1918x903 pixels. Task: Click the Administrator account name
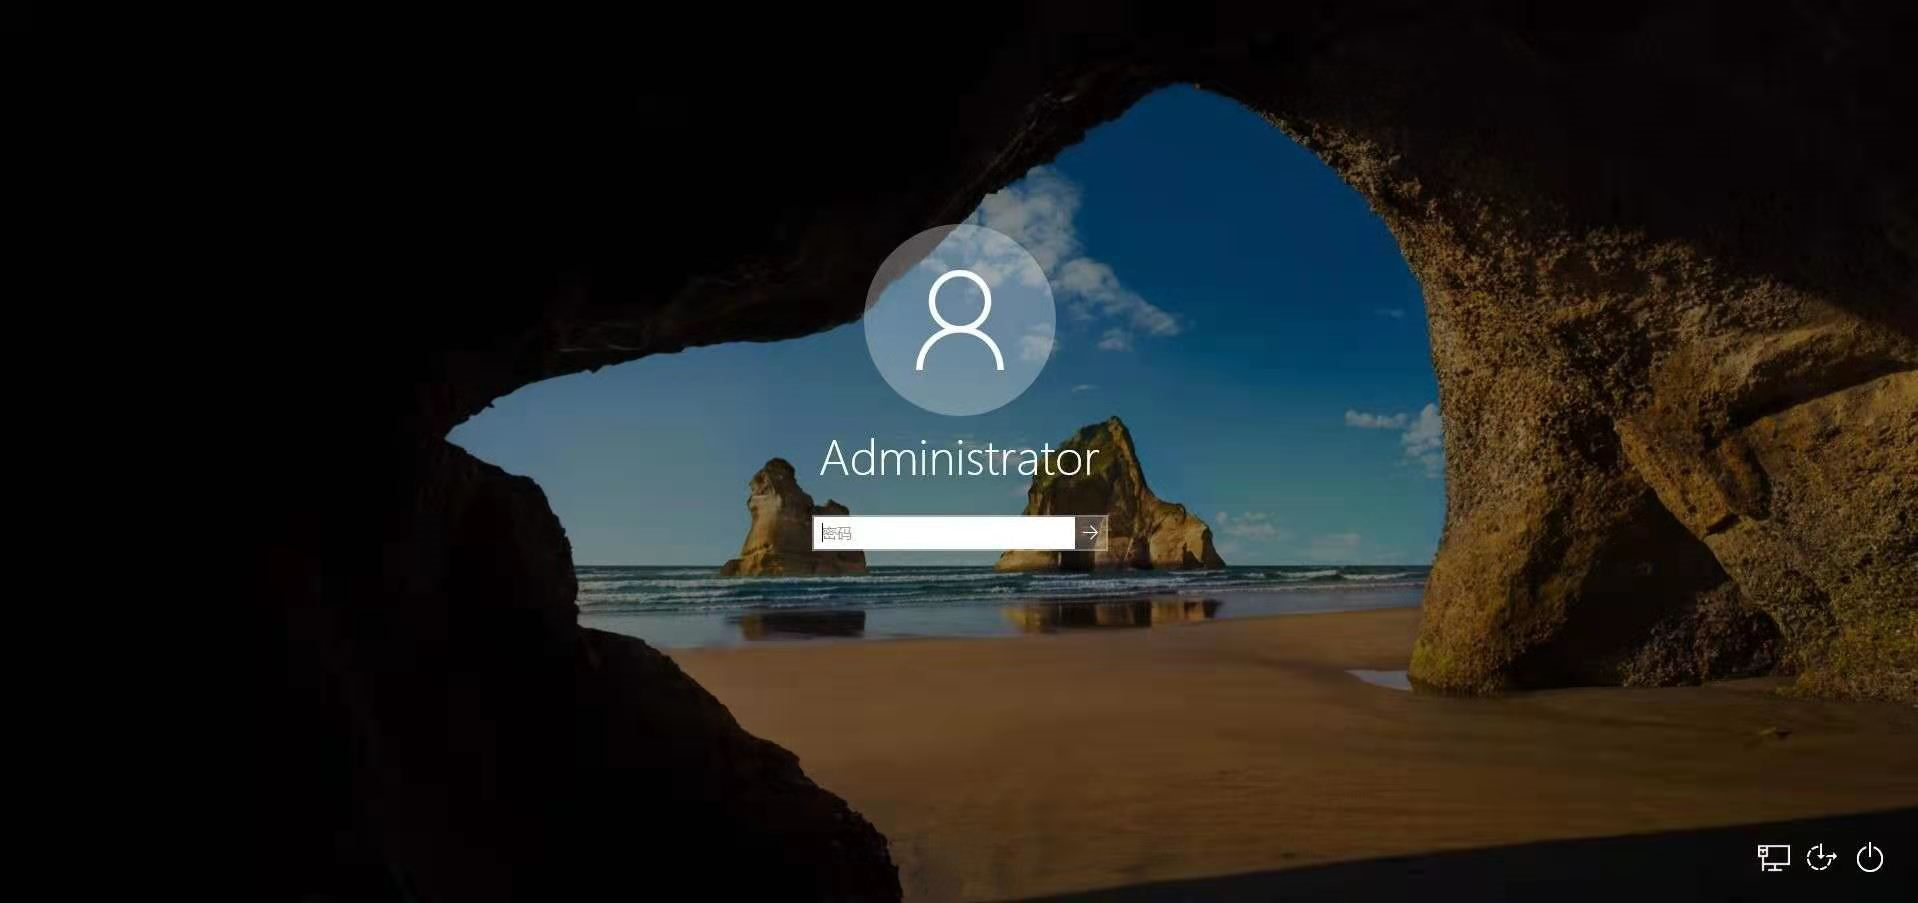pos(960,459)
